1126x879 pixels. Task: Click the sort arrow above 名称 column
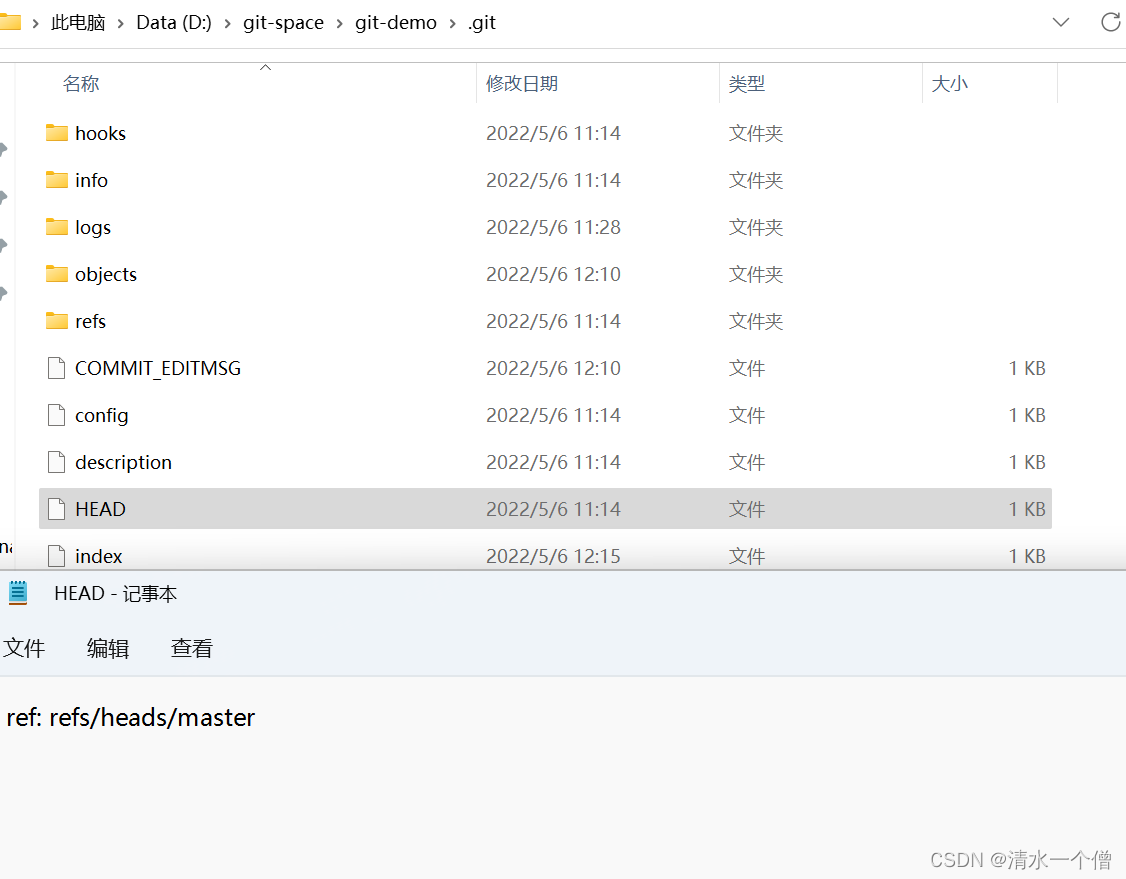click(x=266, y=68)
